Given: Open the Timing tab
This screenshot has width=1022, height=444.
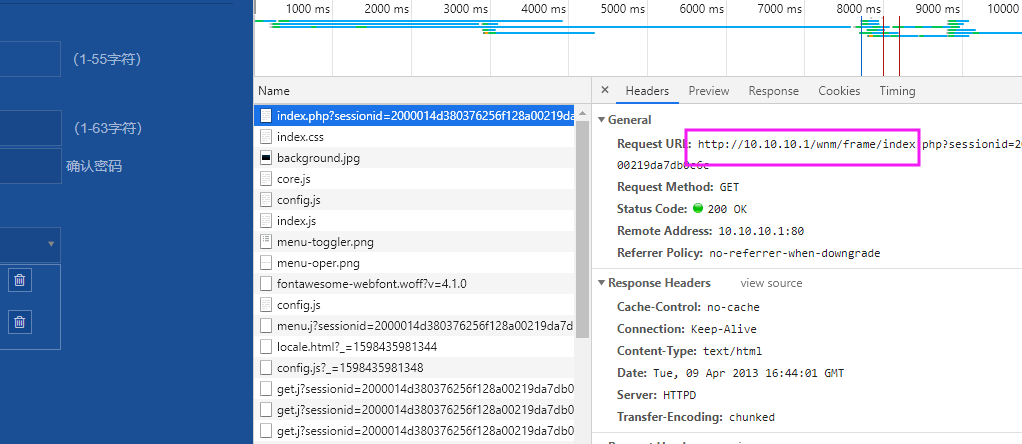Looking at the screenshot, I should pyautogui.click(x=897, y=91).
